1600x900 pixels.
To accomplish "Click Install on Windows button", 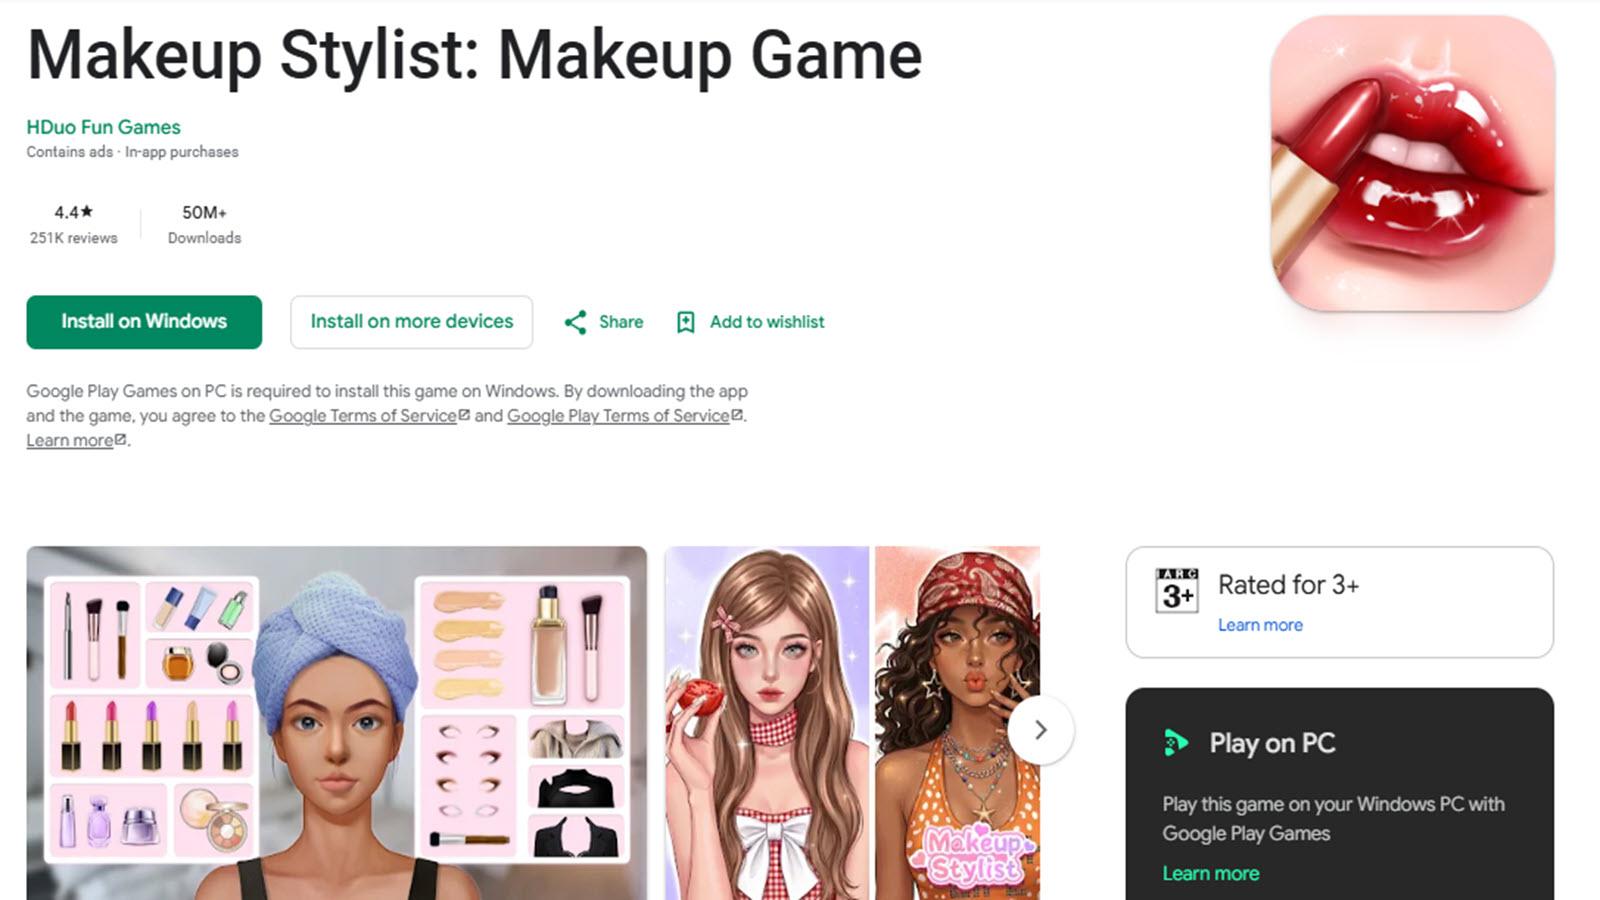I will click(144, 322).
